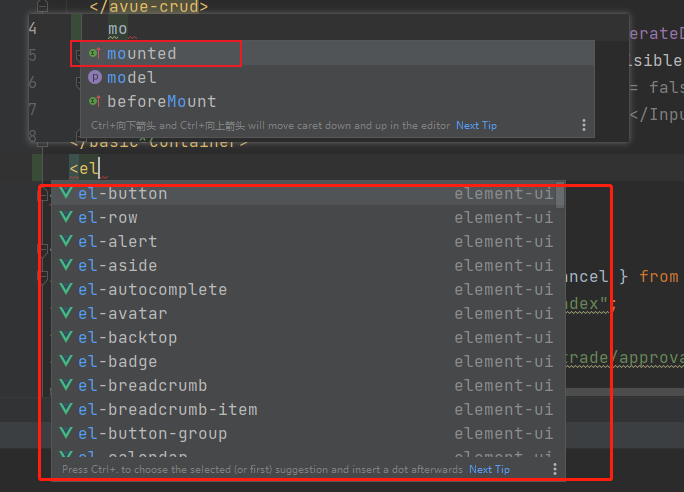Click the Vue icon beside el-breadcrumb-item
Image resolution: width=684 pixels, height=492 pixels.
(66, 409)
